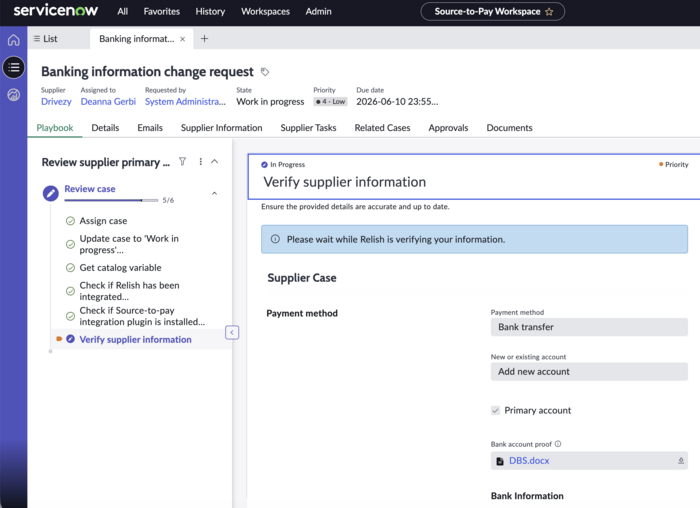
Task: Open the All menu
Action: [123, 12]
